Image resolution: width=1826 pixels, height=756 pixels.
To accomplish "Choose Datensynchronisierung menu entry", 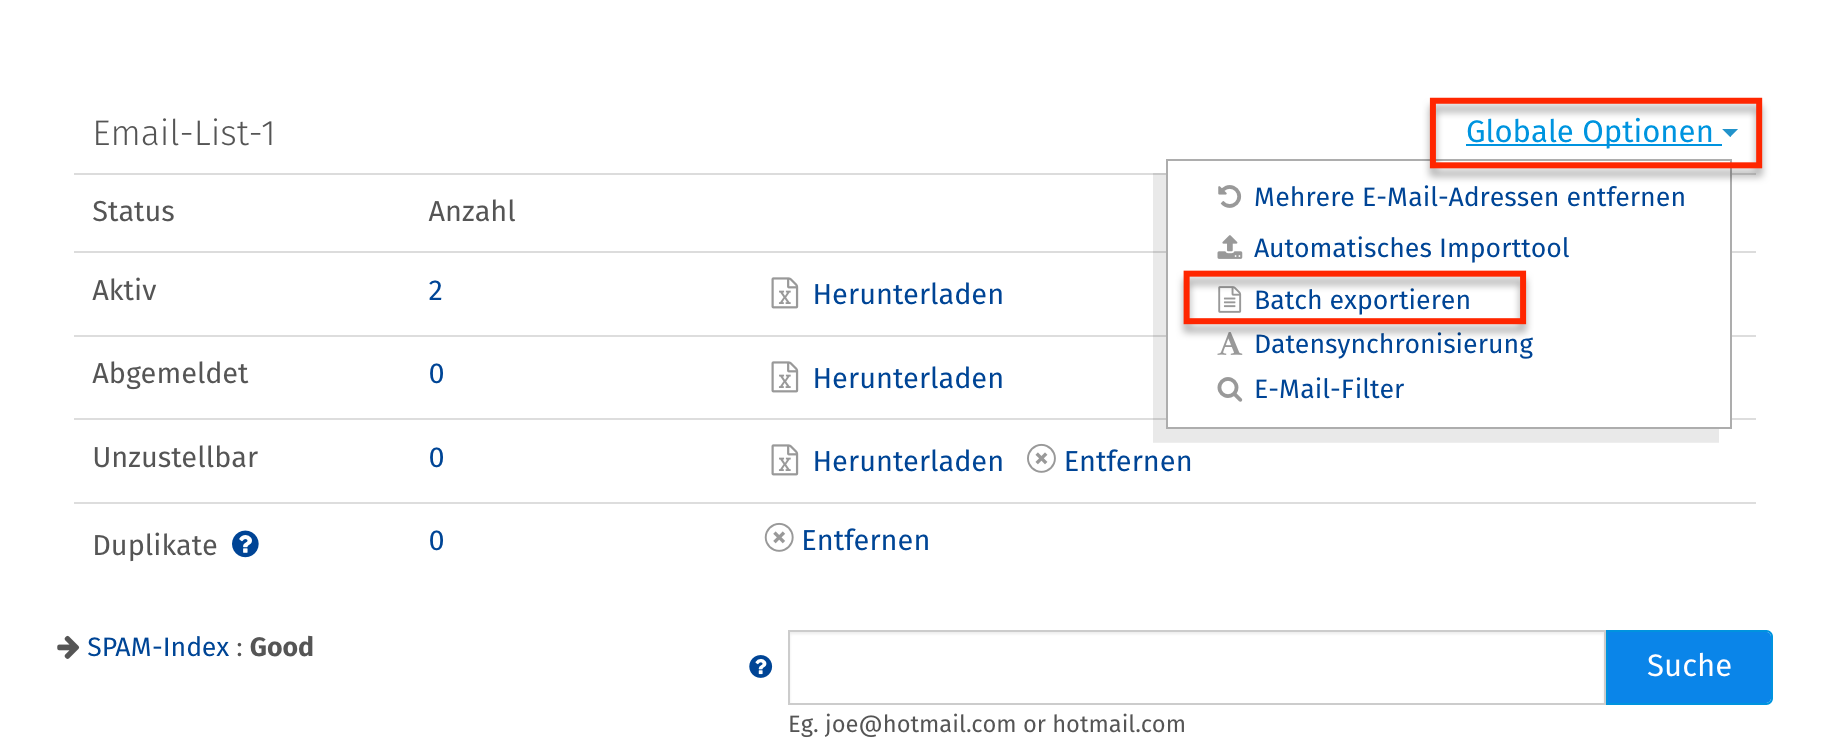I will coord(1393,344).
